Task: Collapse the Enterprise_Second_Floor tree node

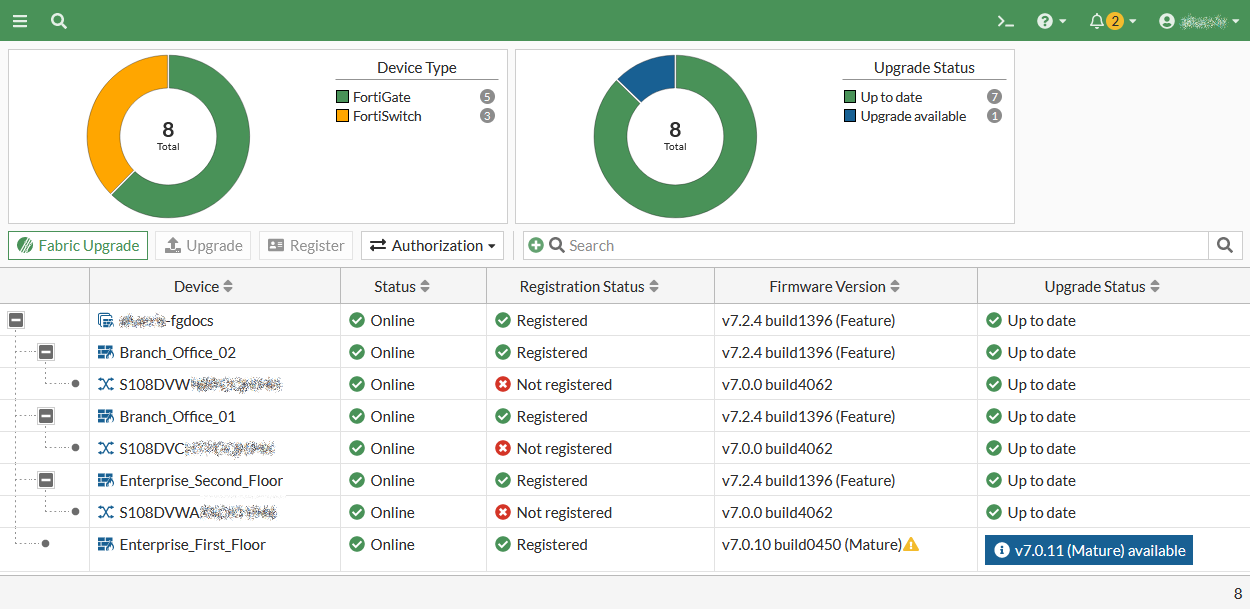Action: pos(46,481)
